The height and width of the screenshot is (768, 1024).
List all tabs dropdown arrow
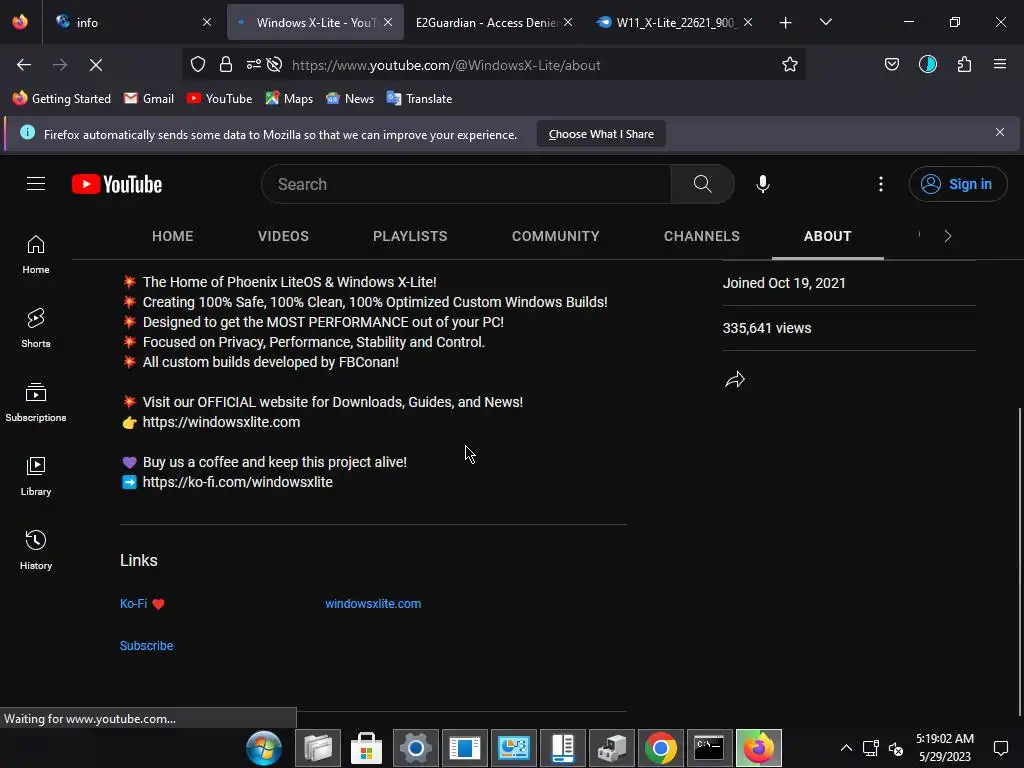click(825, 22)
